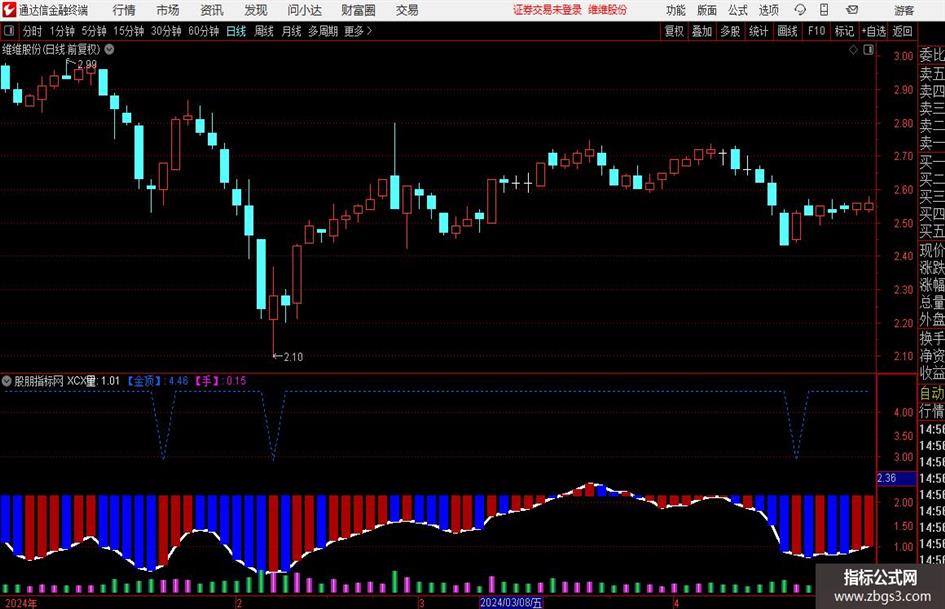Click the 画线 drawing toolbar button
The height and width of the screenshot is (609, 945).
coord(787,31)
